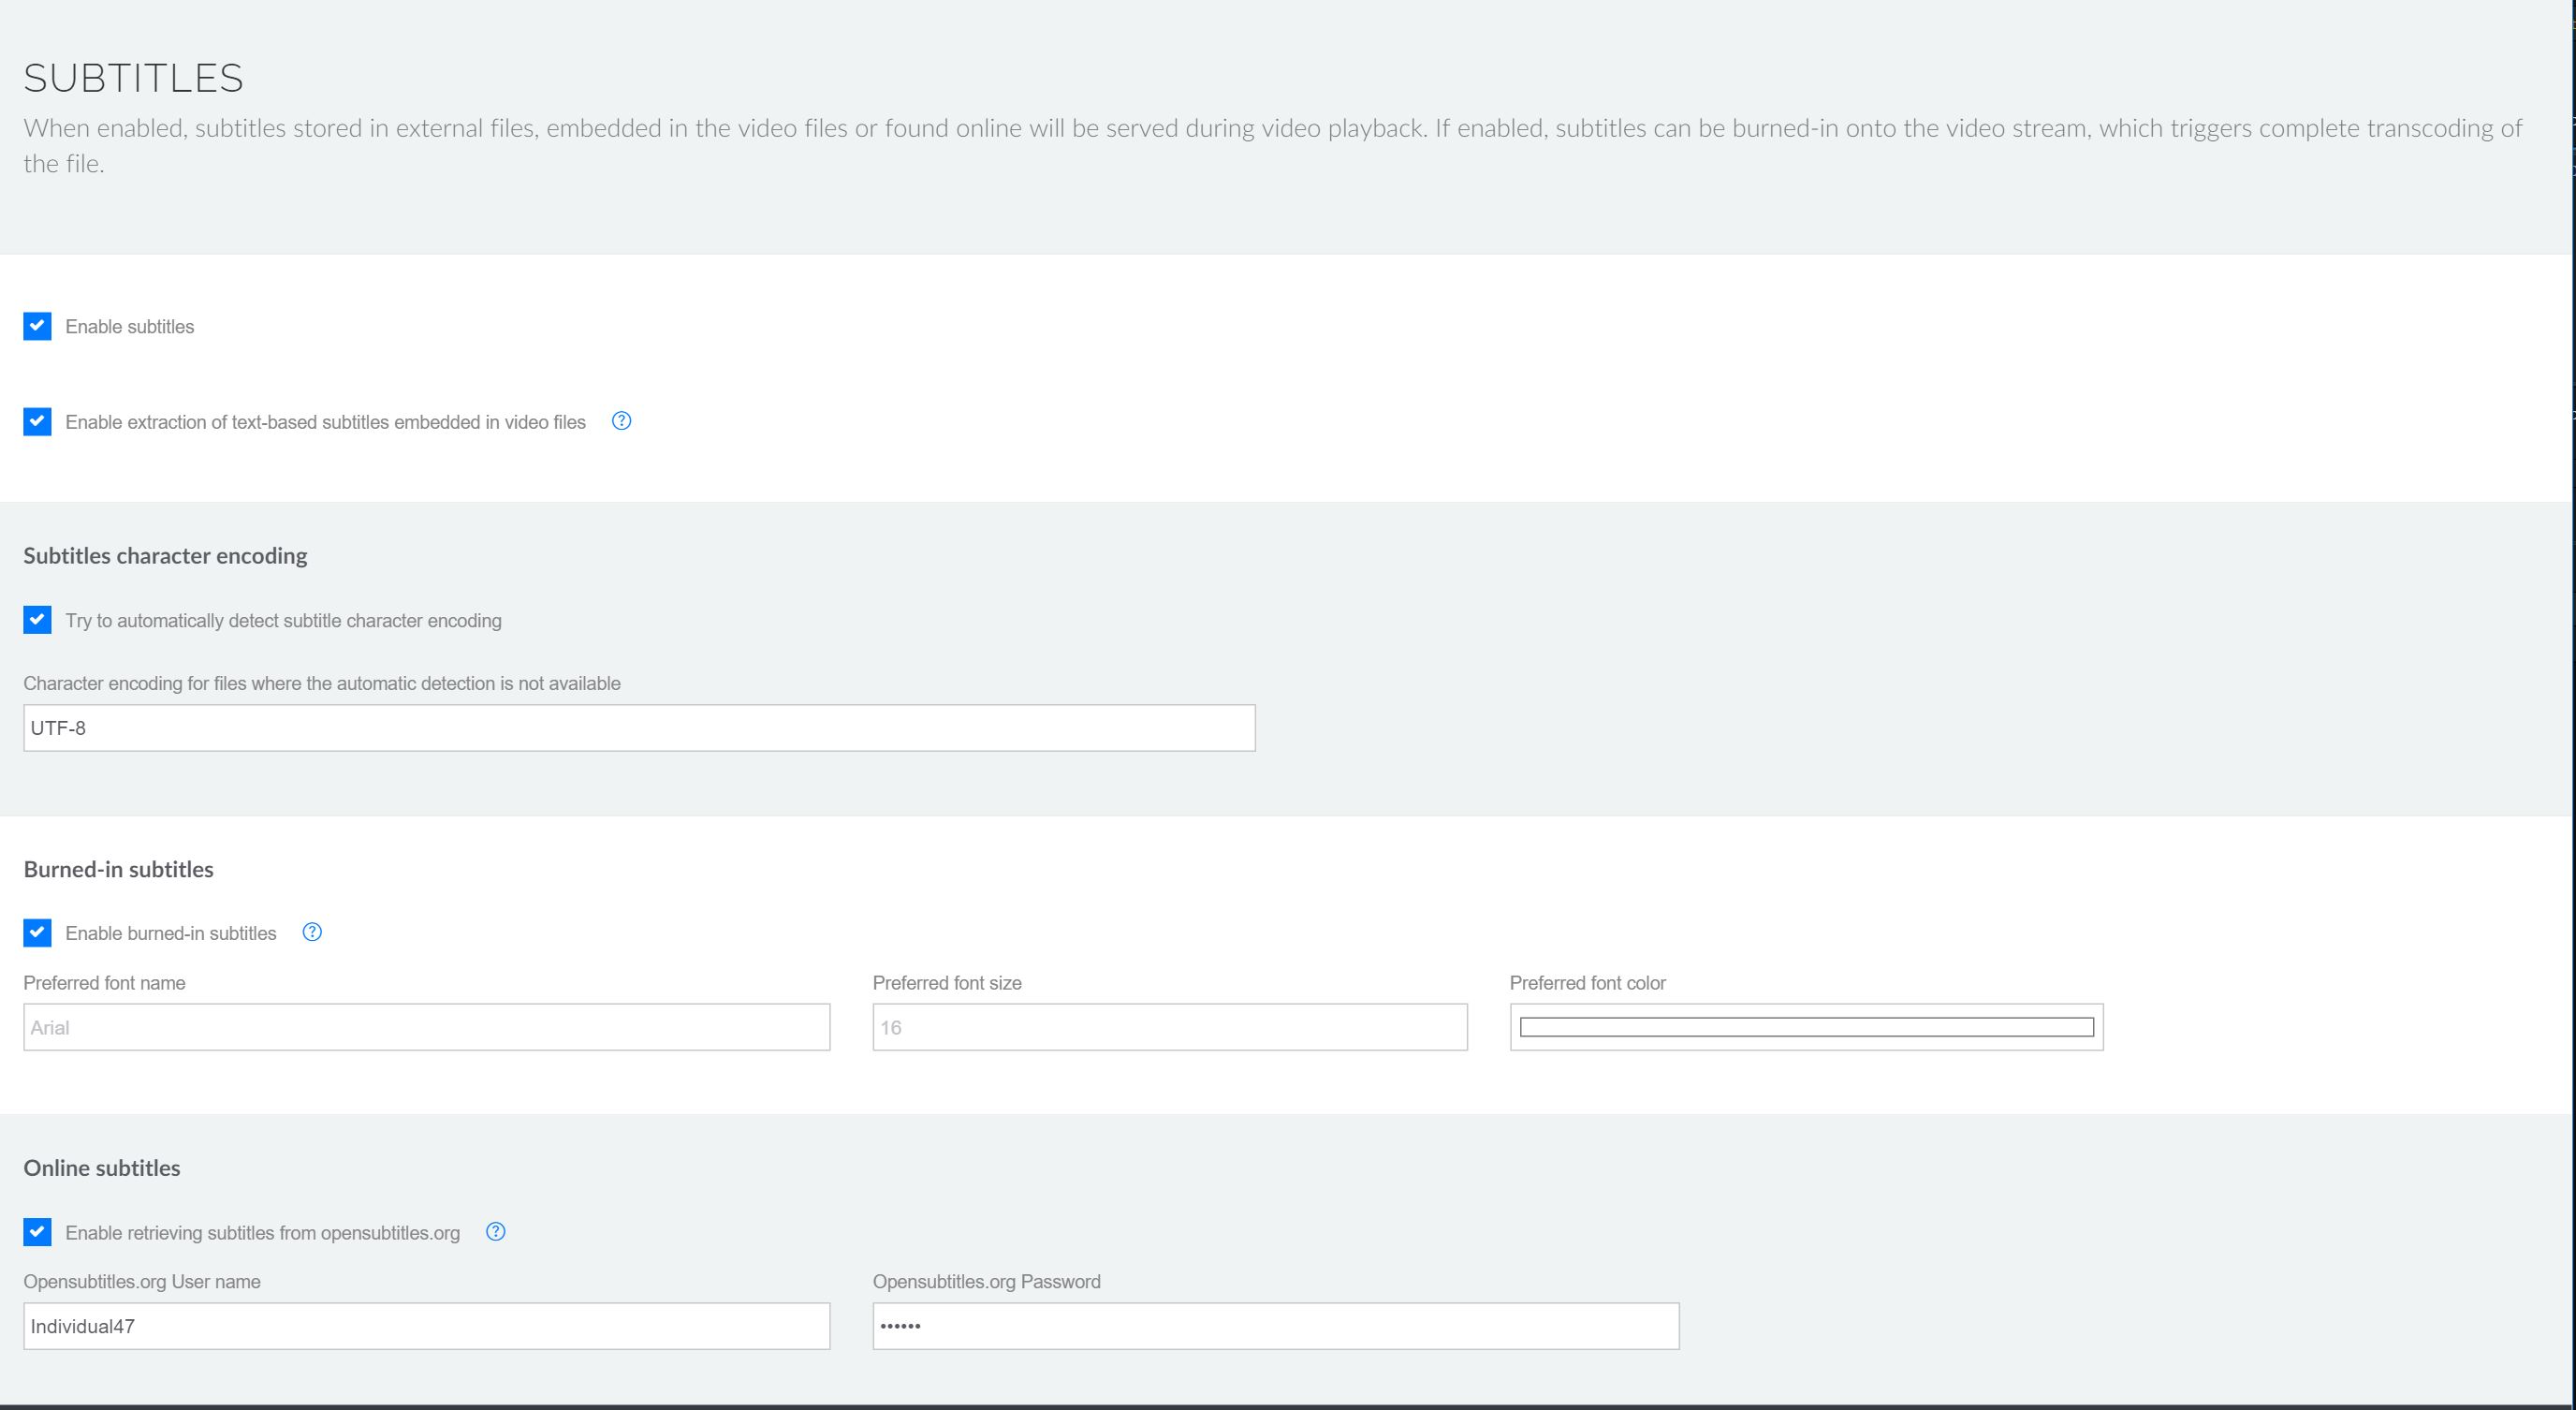
Task: Click the Subtitles character encoding heading
Action: point(165,556)
